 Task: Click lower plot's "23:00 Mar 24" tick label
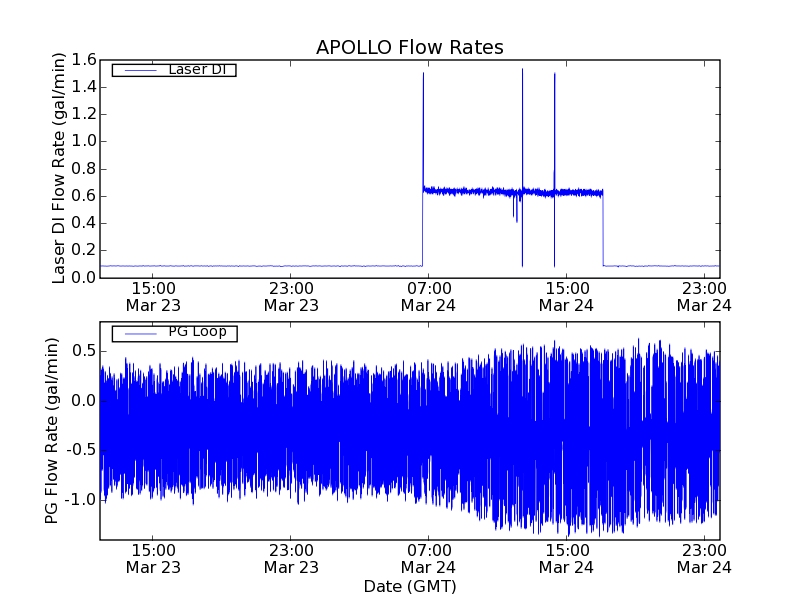pyautogui.click(x=704, y=559)
